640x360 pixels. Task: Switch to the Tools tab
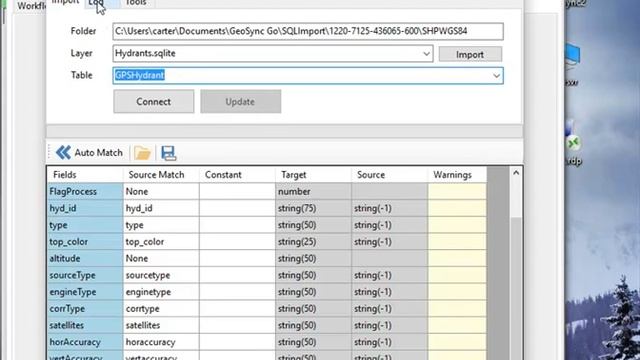pyautogui.click(x=136, y=3)
